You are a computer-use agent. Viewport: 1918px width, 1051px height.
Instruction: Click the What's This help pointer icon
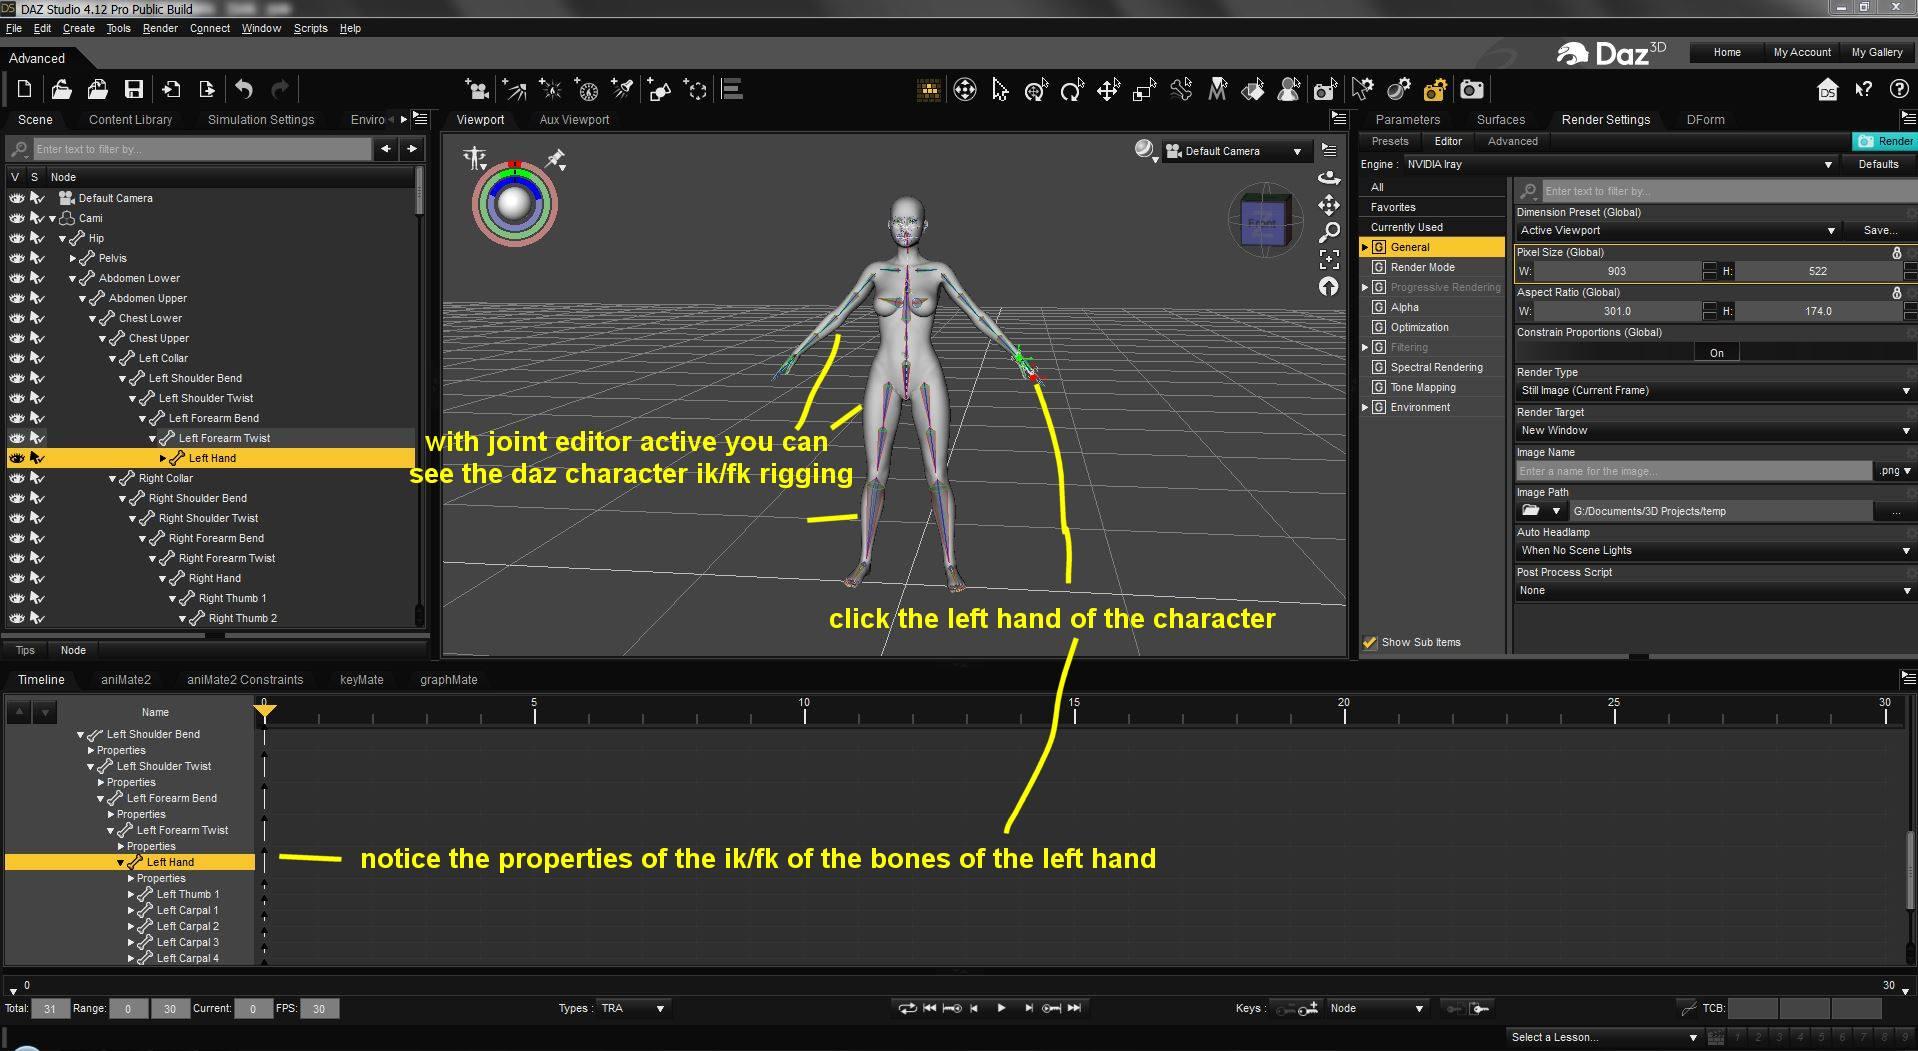(1863, 90)
